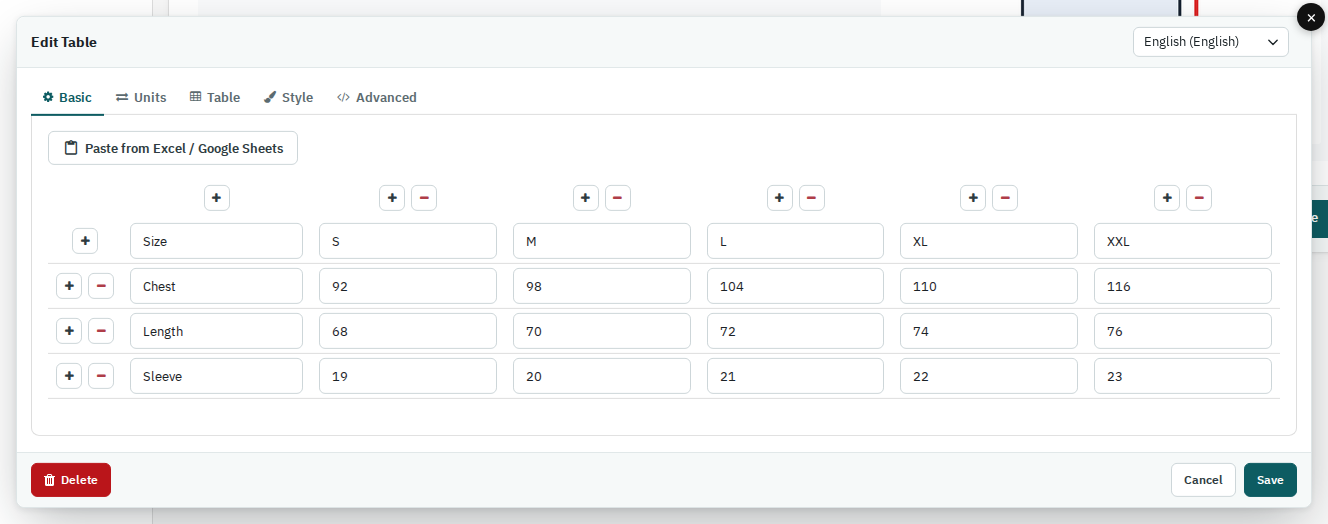Screen dimensions: 1328x524
Task: Select the Length value 72 cell
Action: tap(795, 331)
